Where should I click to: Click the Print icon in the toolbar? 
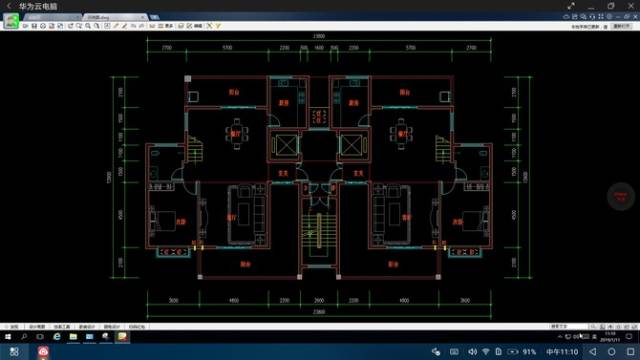(52, 26)
